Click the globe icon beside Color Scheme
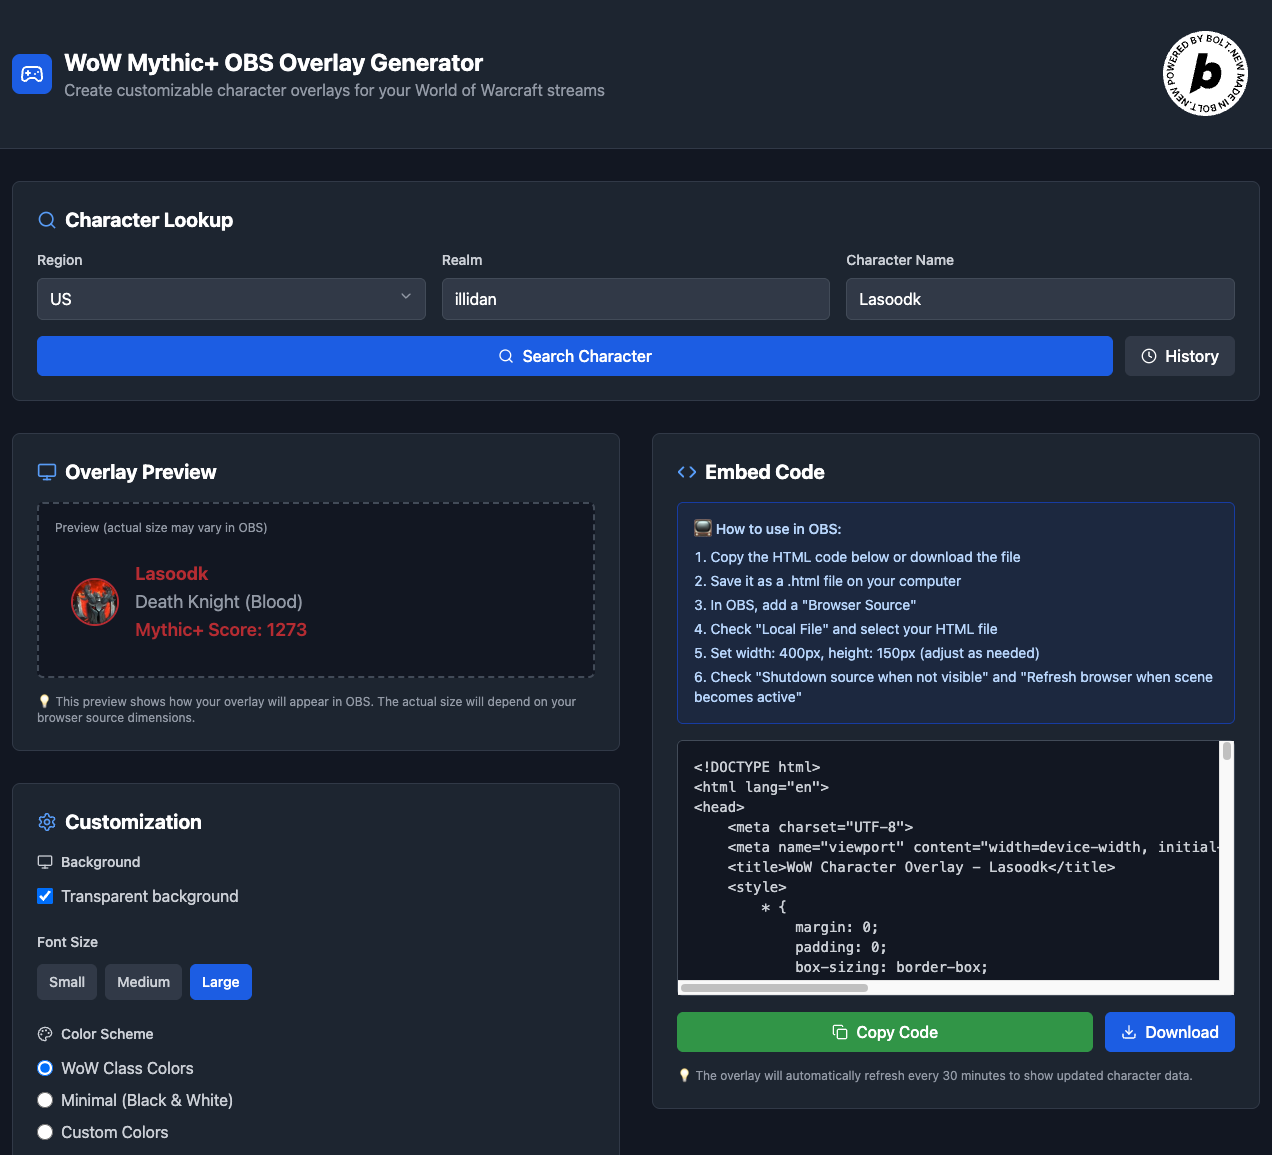Screen dimensions: 1272x1155 tap(45, 1034)
